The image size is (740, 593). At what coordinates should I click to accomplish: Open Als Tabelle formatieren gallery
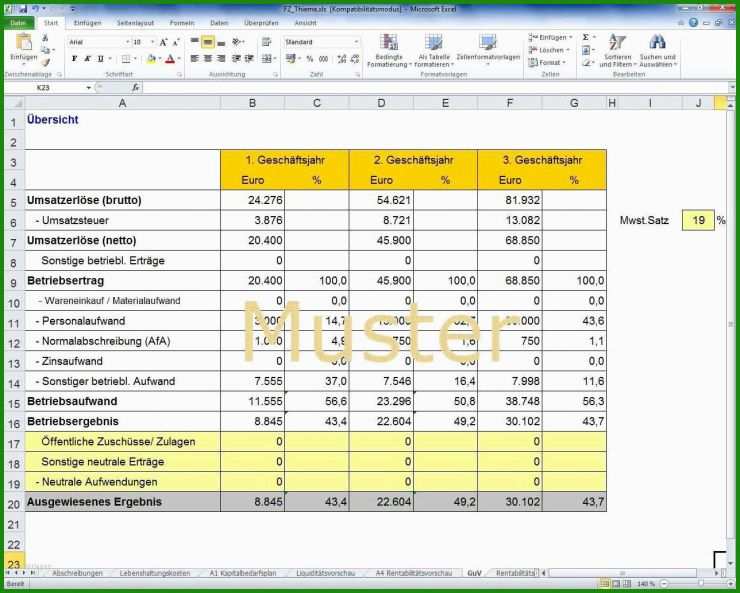click(x=433, y=50)
